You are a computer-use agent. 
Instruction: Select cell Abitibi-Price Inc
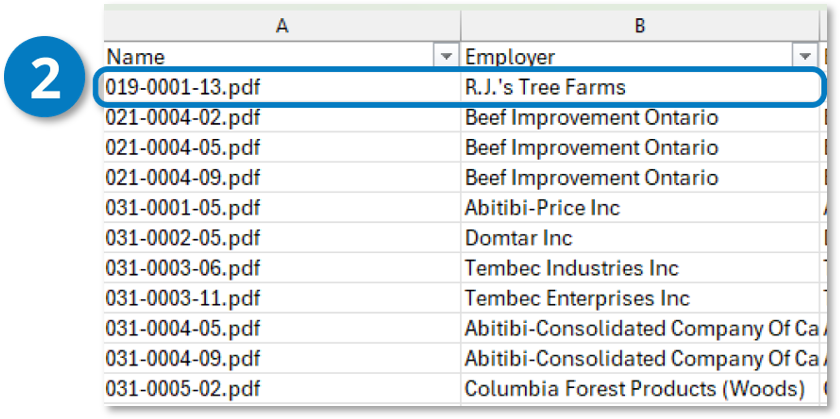640,207
